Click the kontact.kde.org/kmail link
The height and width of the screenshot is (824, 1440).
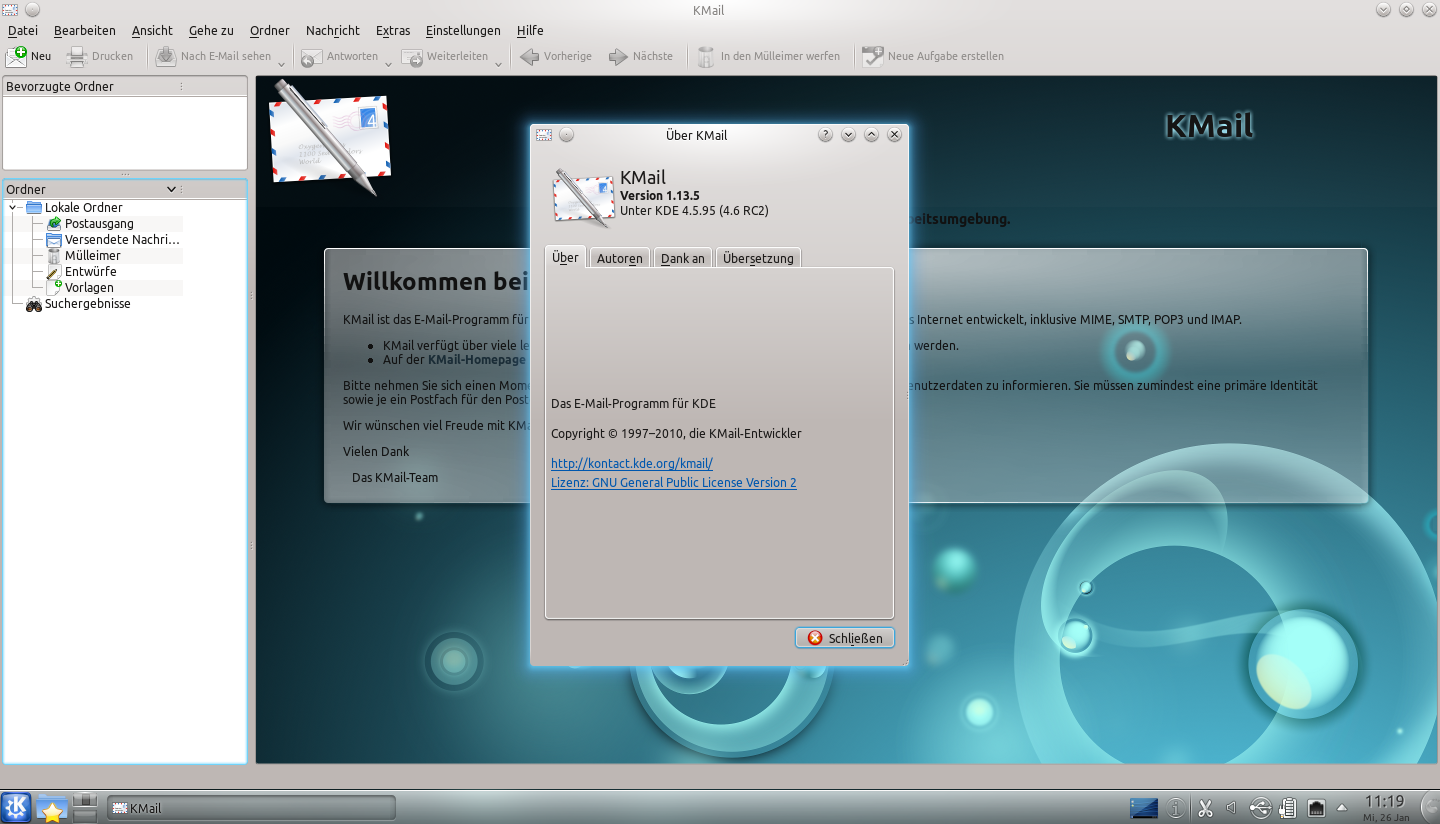click(x=631, y=463)
